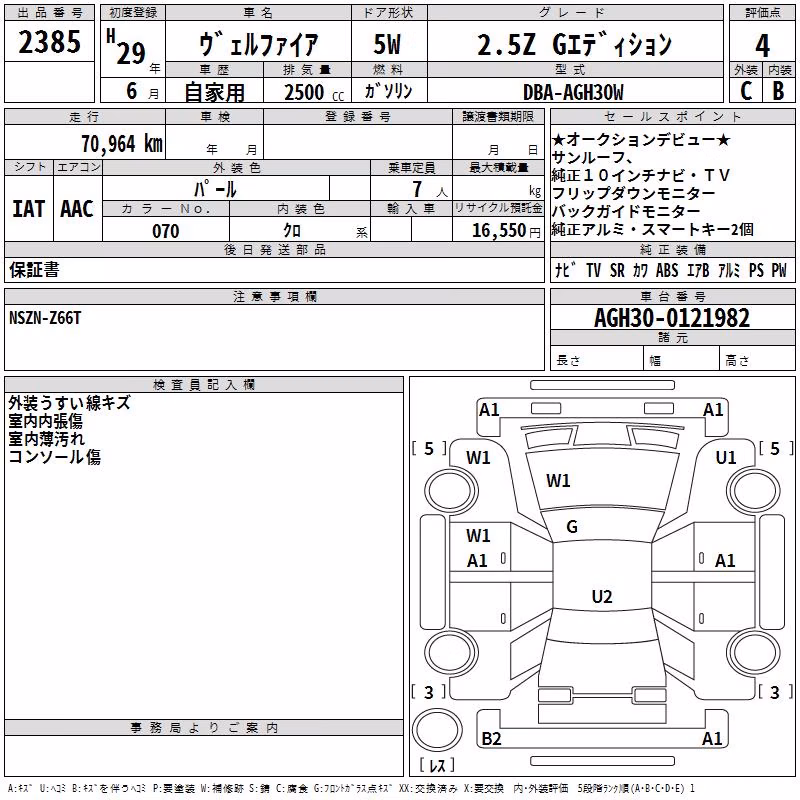Click the SR equipment code

(617, 270)
